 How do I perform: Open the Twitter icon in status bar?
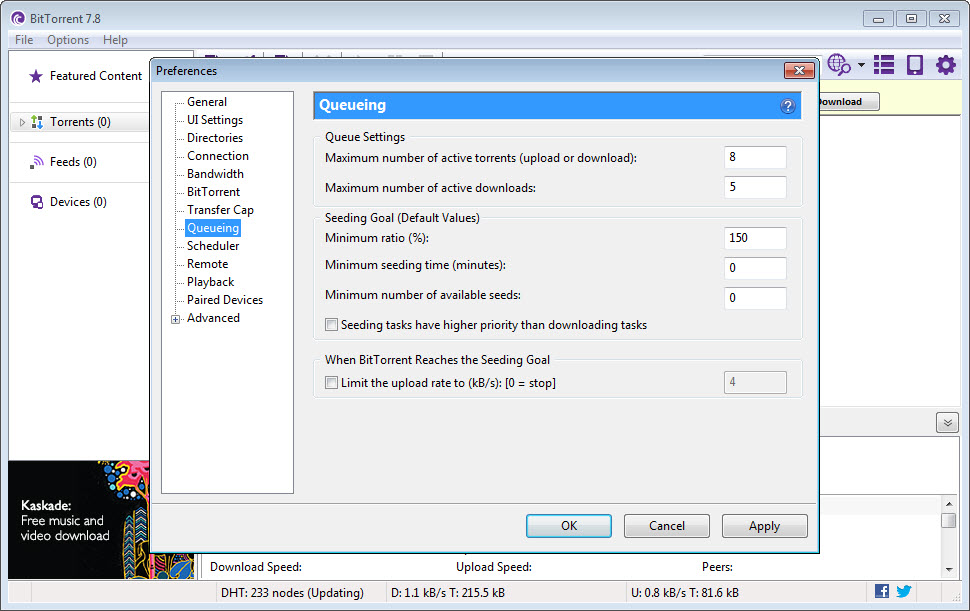(904, 591)
